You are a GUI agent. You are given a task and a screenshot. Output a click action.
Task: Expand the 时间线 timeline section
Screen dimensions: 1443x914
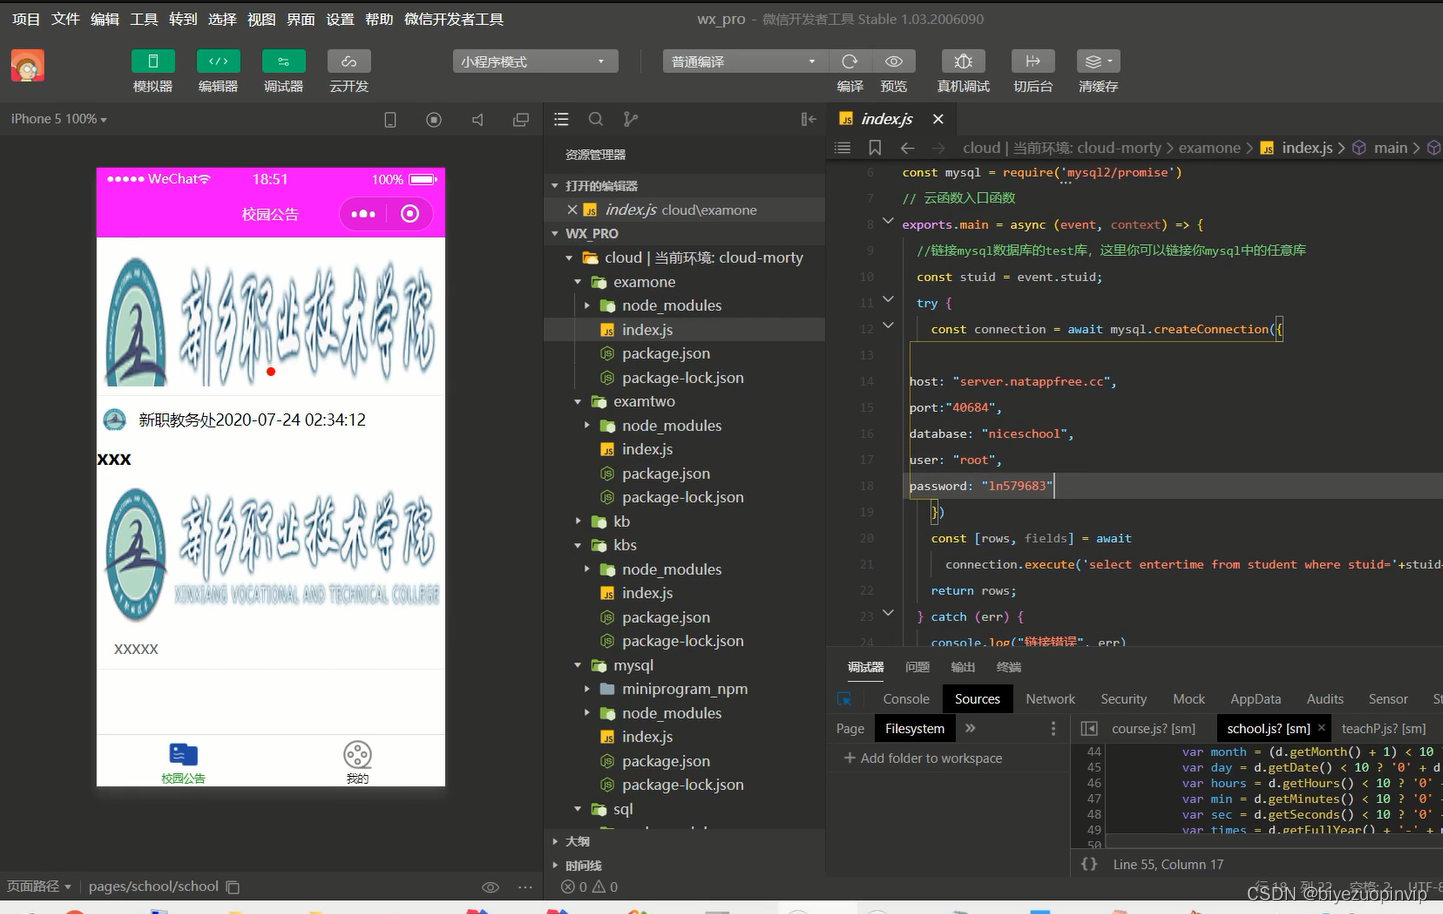555,866
